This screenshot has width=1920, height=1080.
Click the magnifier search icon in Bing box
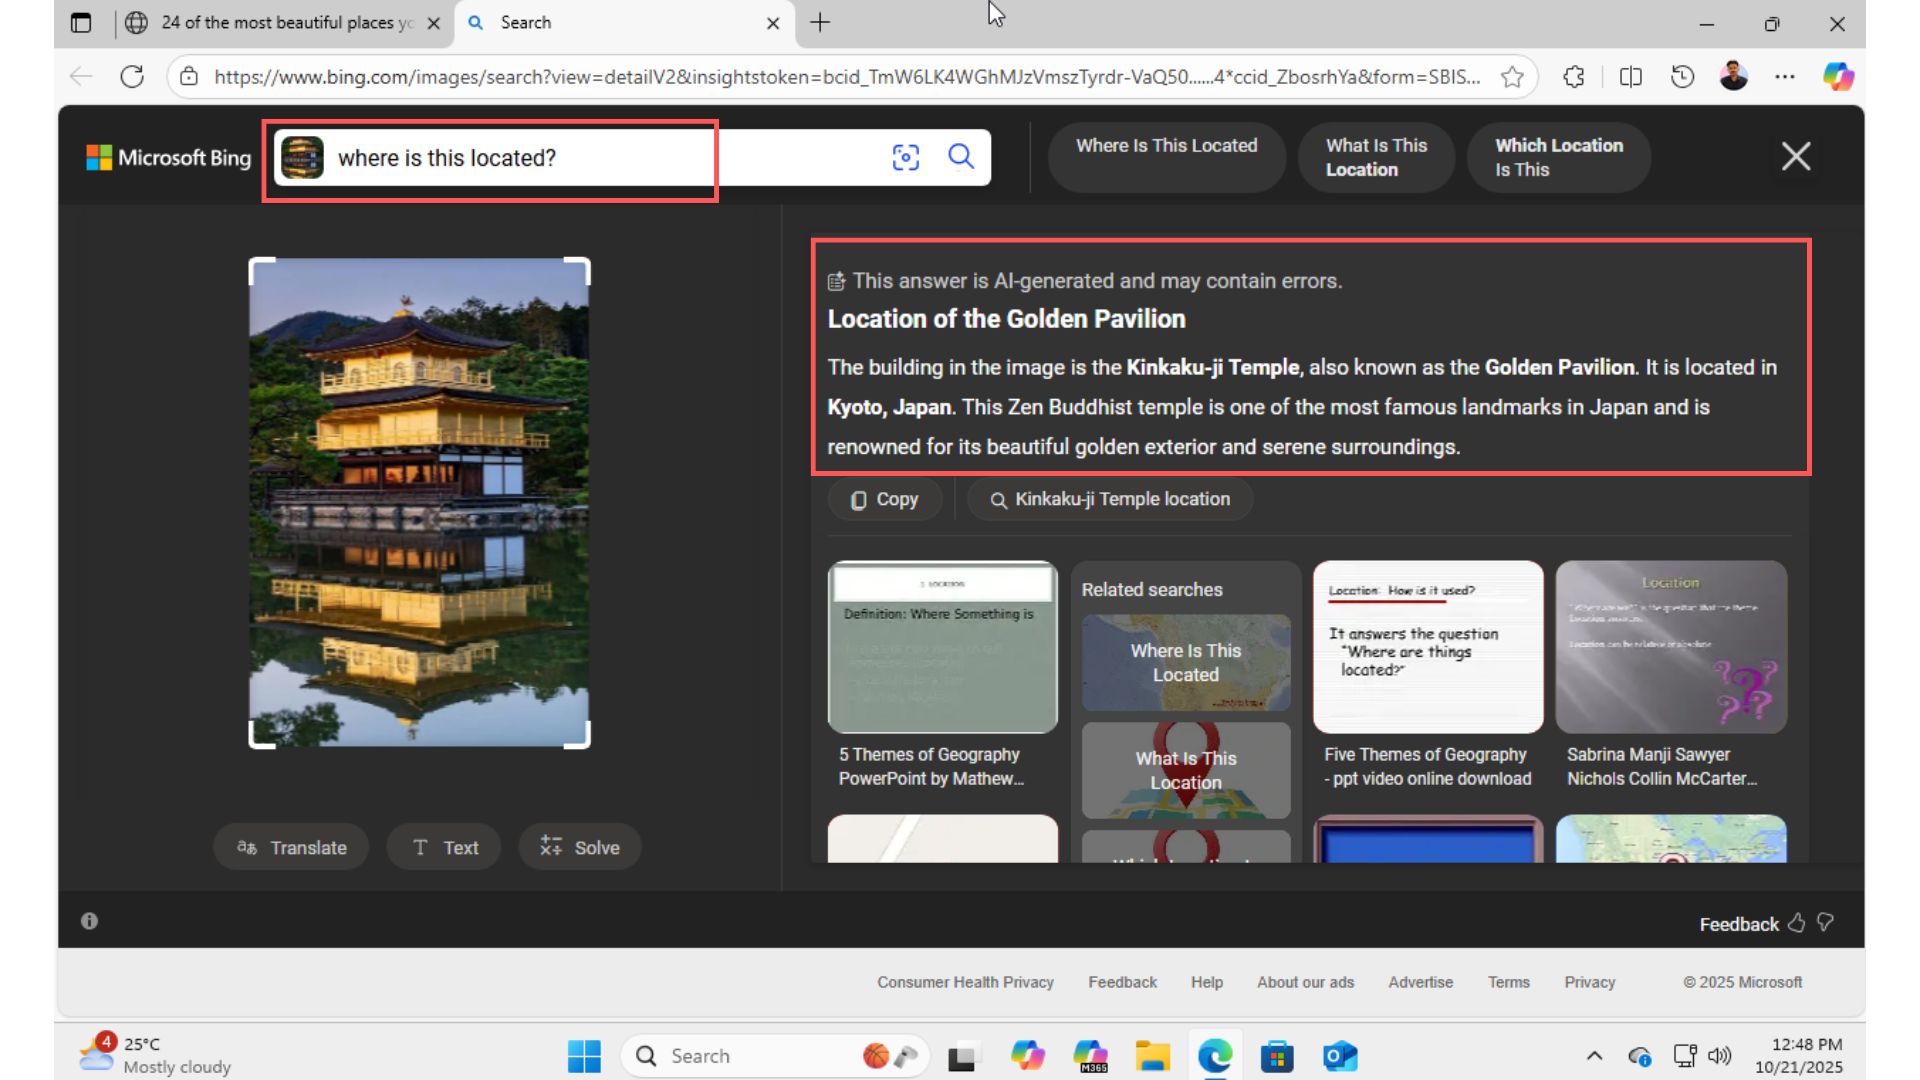pyautogui.click(x=961, y=157)
